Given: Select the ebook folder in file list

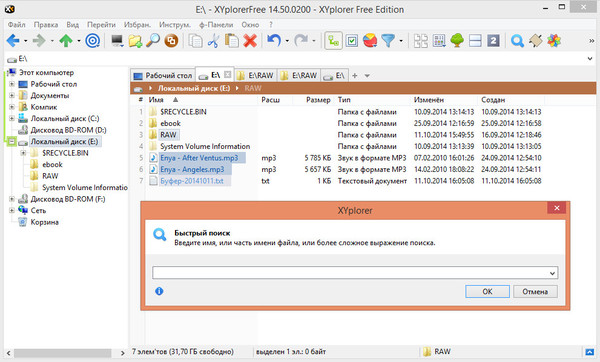Looking at the screenshot, I should pos(170,124).
